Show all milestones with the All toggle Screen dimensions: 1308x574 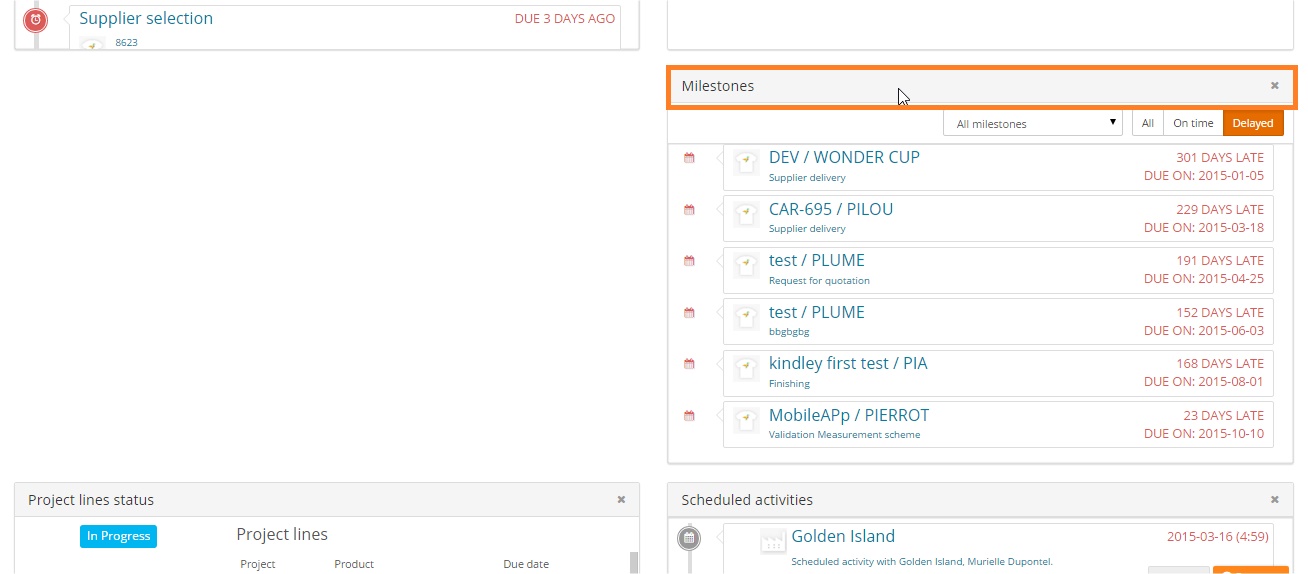pos(1147,123)
